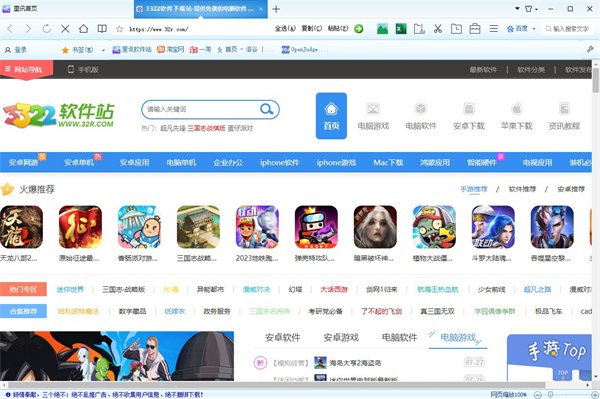Click the browser forward arrow
The width and height of the screenshot is (600, 399).
pyautogui.click(x=28, y=29)
